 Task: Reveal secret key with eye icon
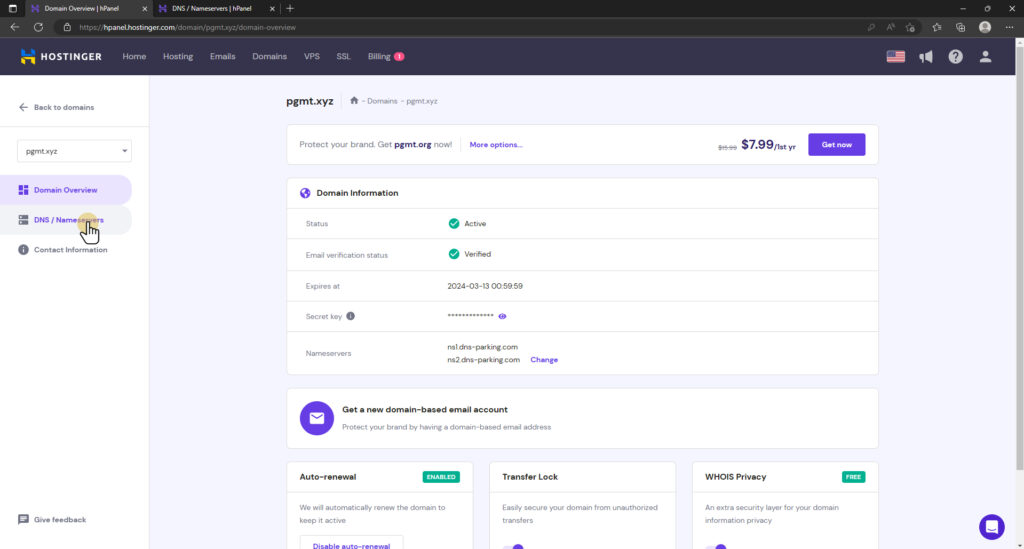502,316
